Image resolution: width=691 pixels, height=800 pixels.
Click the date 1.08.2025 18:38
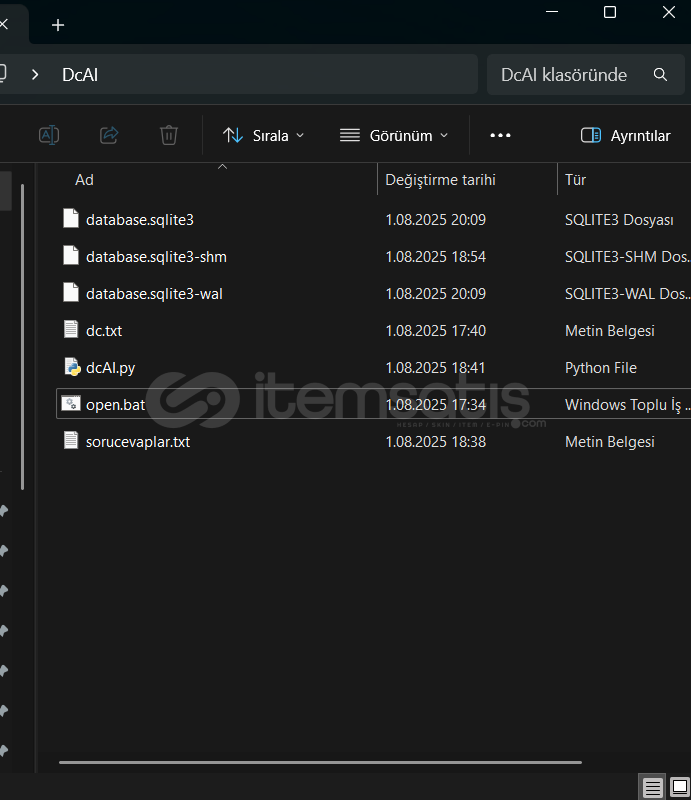[x=435, y=442]
